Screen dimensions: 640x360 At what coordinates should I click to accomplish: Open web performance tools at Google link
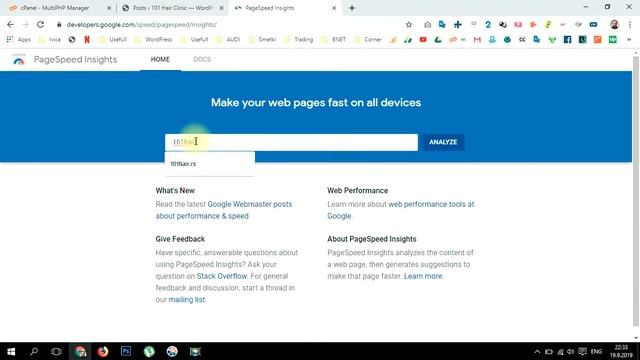click(431, 204)
